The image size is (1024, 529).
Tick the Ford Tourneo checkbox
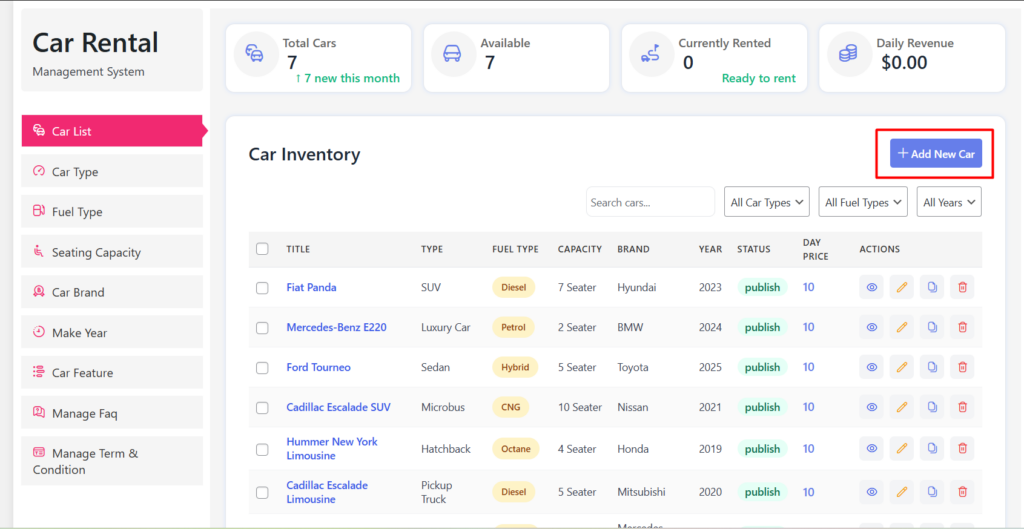tap(262, 368)
